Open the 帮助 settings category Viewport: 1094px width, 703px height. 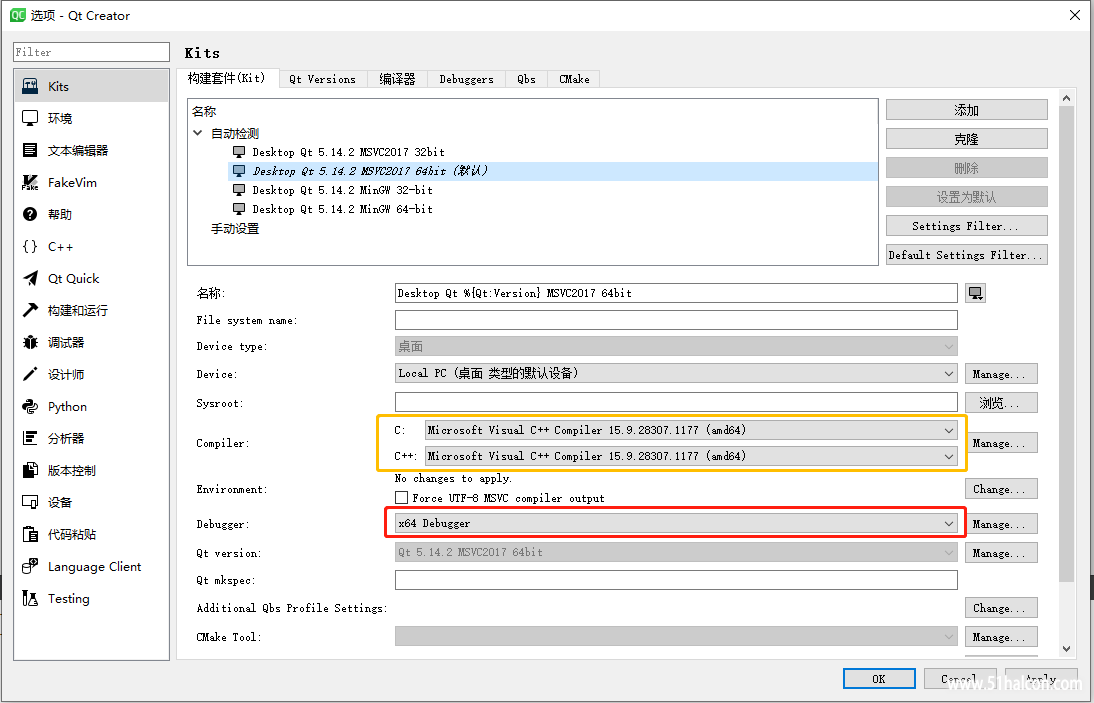click(x=91, y=215)
